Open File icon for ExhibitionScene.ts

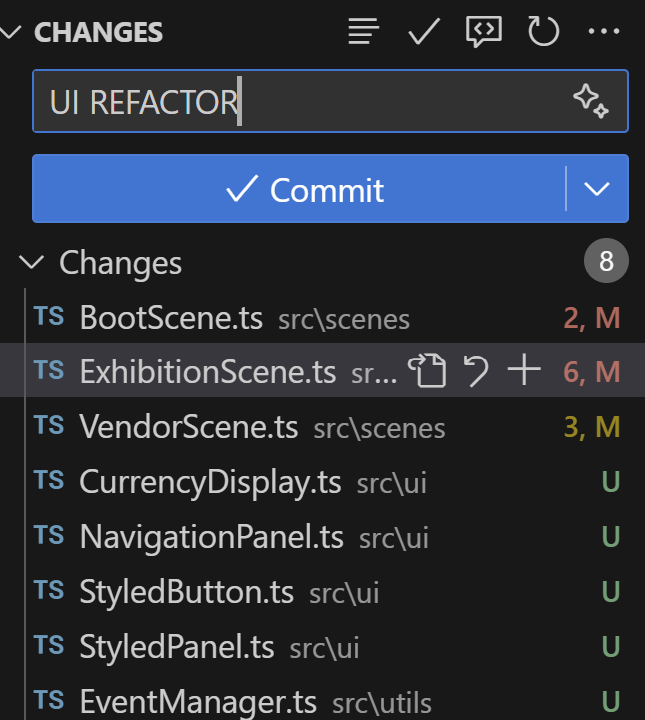[x=429, y=372]
